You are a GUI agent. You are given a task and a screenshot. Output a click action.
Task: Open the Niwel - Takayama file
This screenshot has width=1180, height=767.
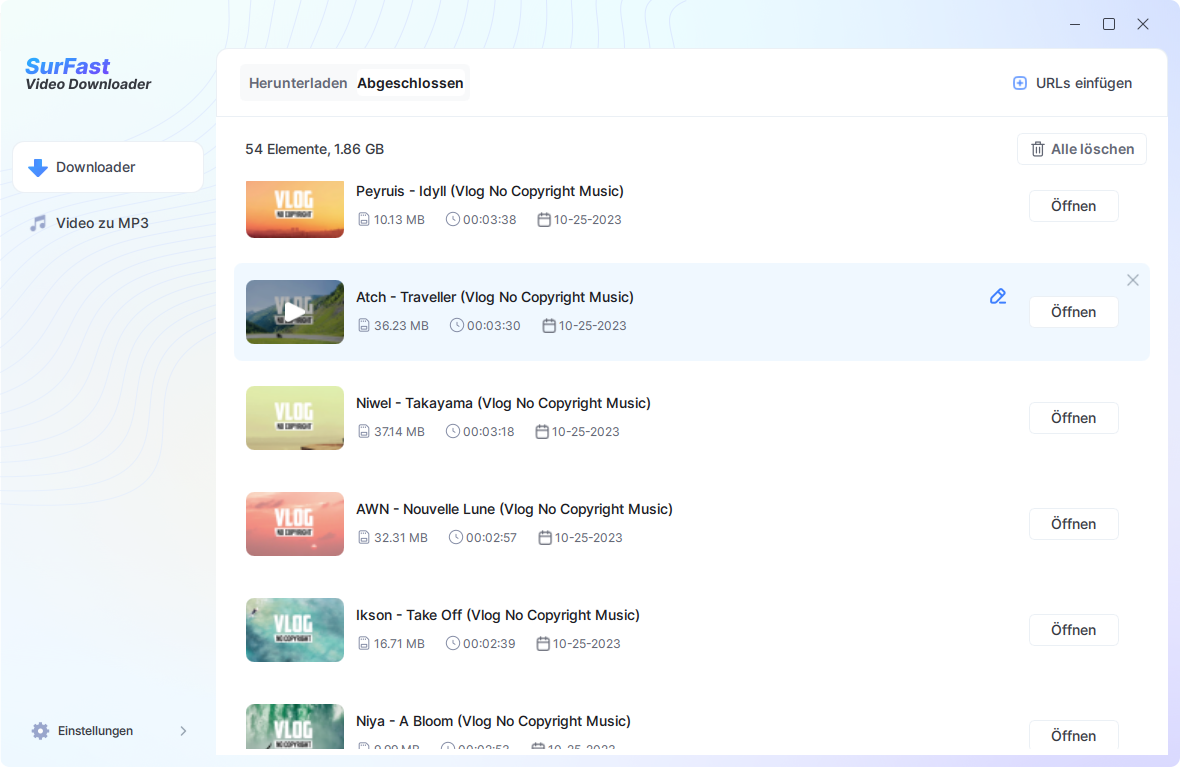(1073, 418)
